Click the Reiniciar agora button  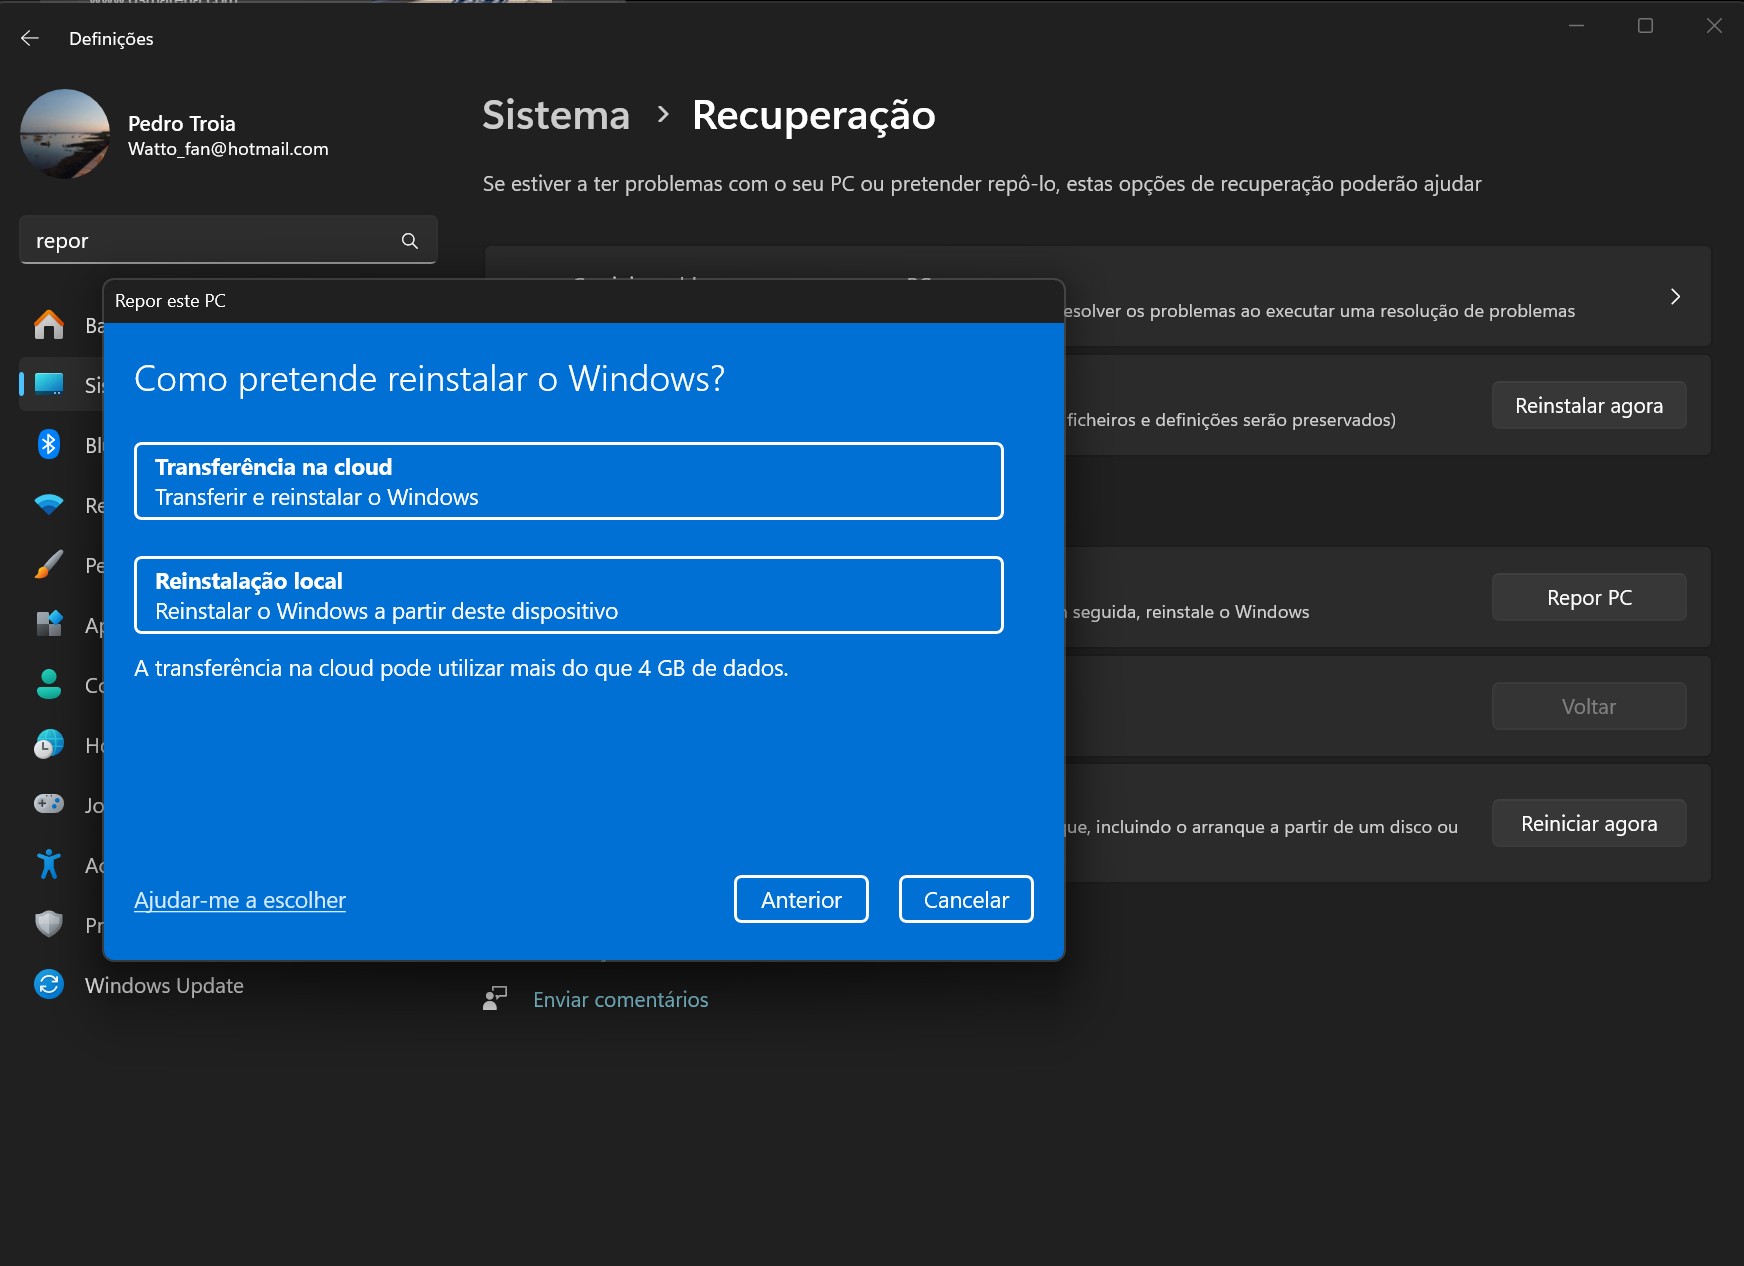coord(1588,823)
